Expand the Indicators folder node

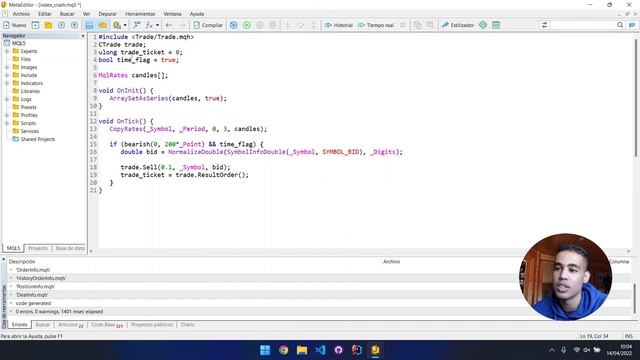point(7,83)
